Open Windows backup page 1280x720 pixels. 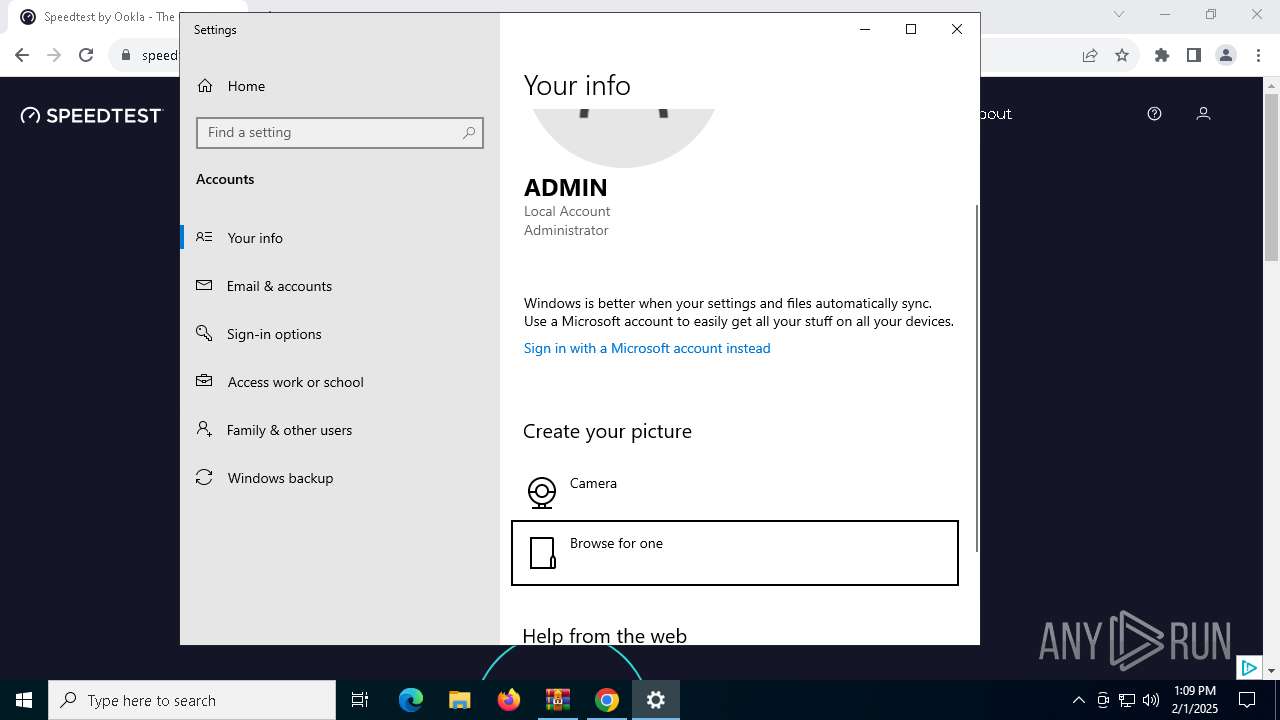click(340, 478)
